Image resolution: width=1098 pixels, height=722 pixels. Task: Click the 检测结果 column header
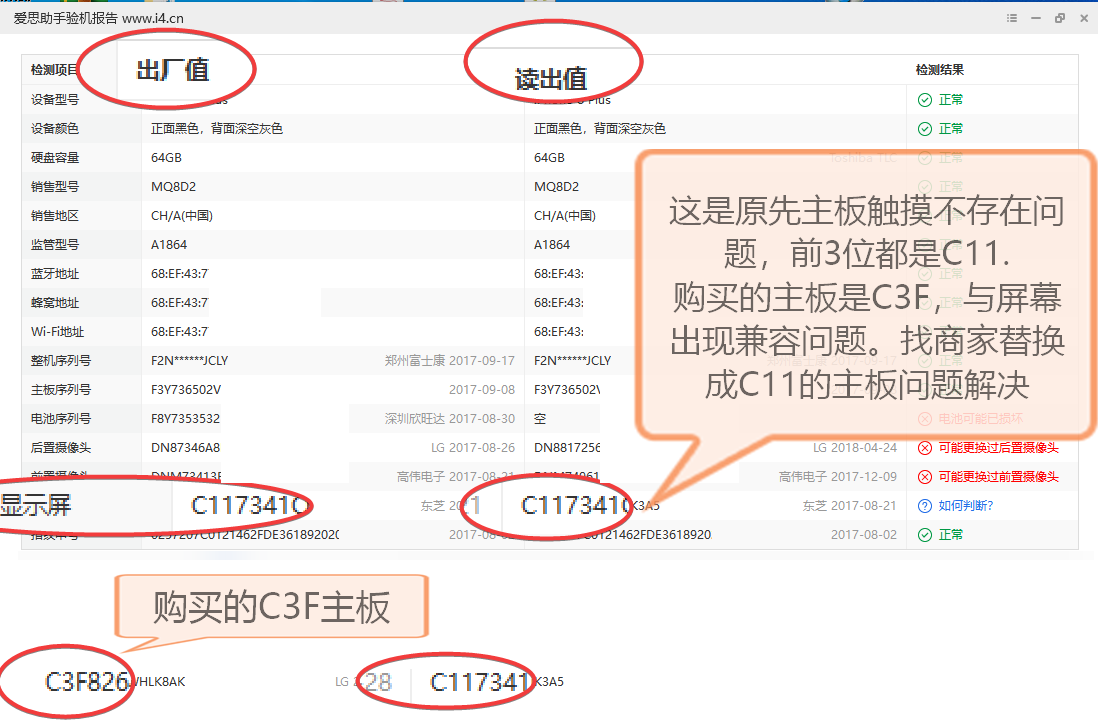[939, 70]
